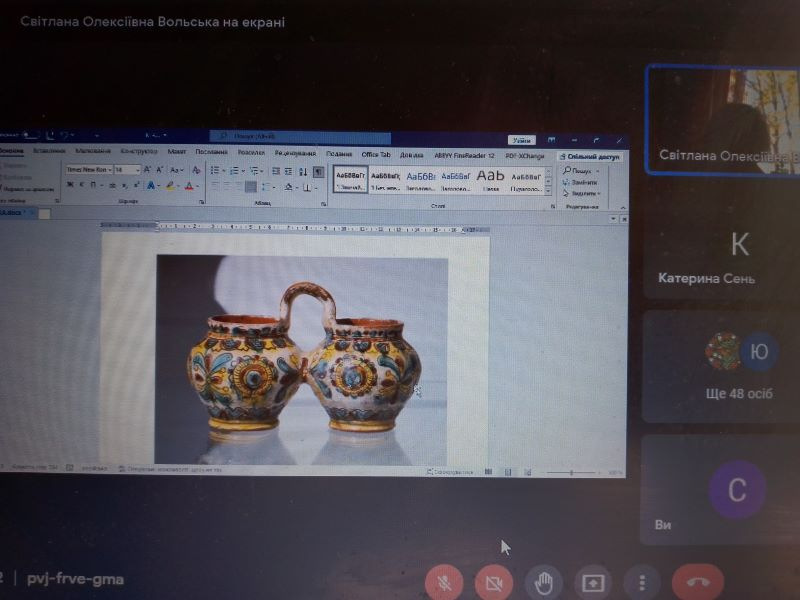Click the line spacing icon
Screen dimensions: 800x600
pyautogui.click(x=266, y=187)
